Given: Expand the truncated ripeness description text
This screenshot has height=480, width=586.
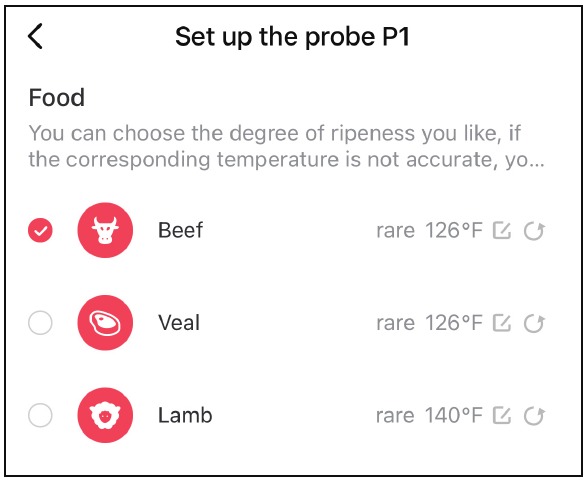Looking at the screenshot, I should [287, 147].
